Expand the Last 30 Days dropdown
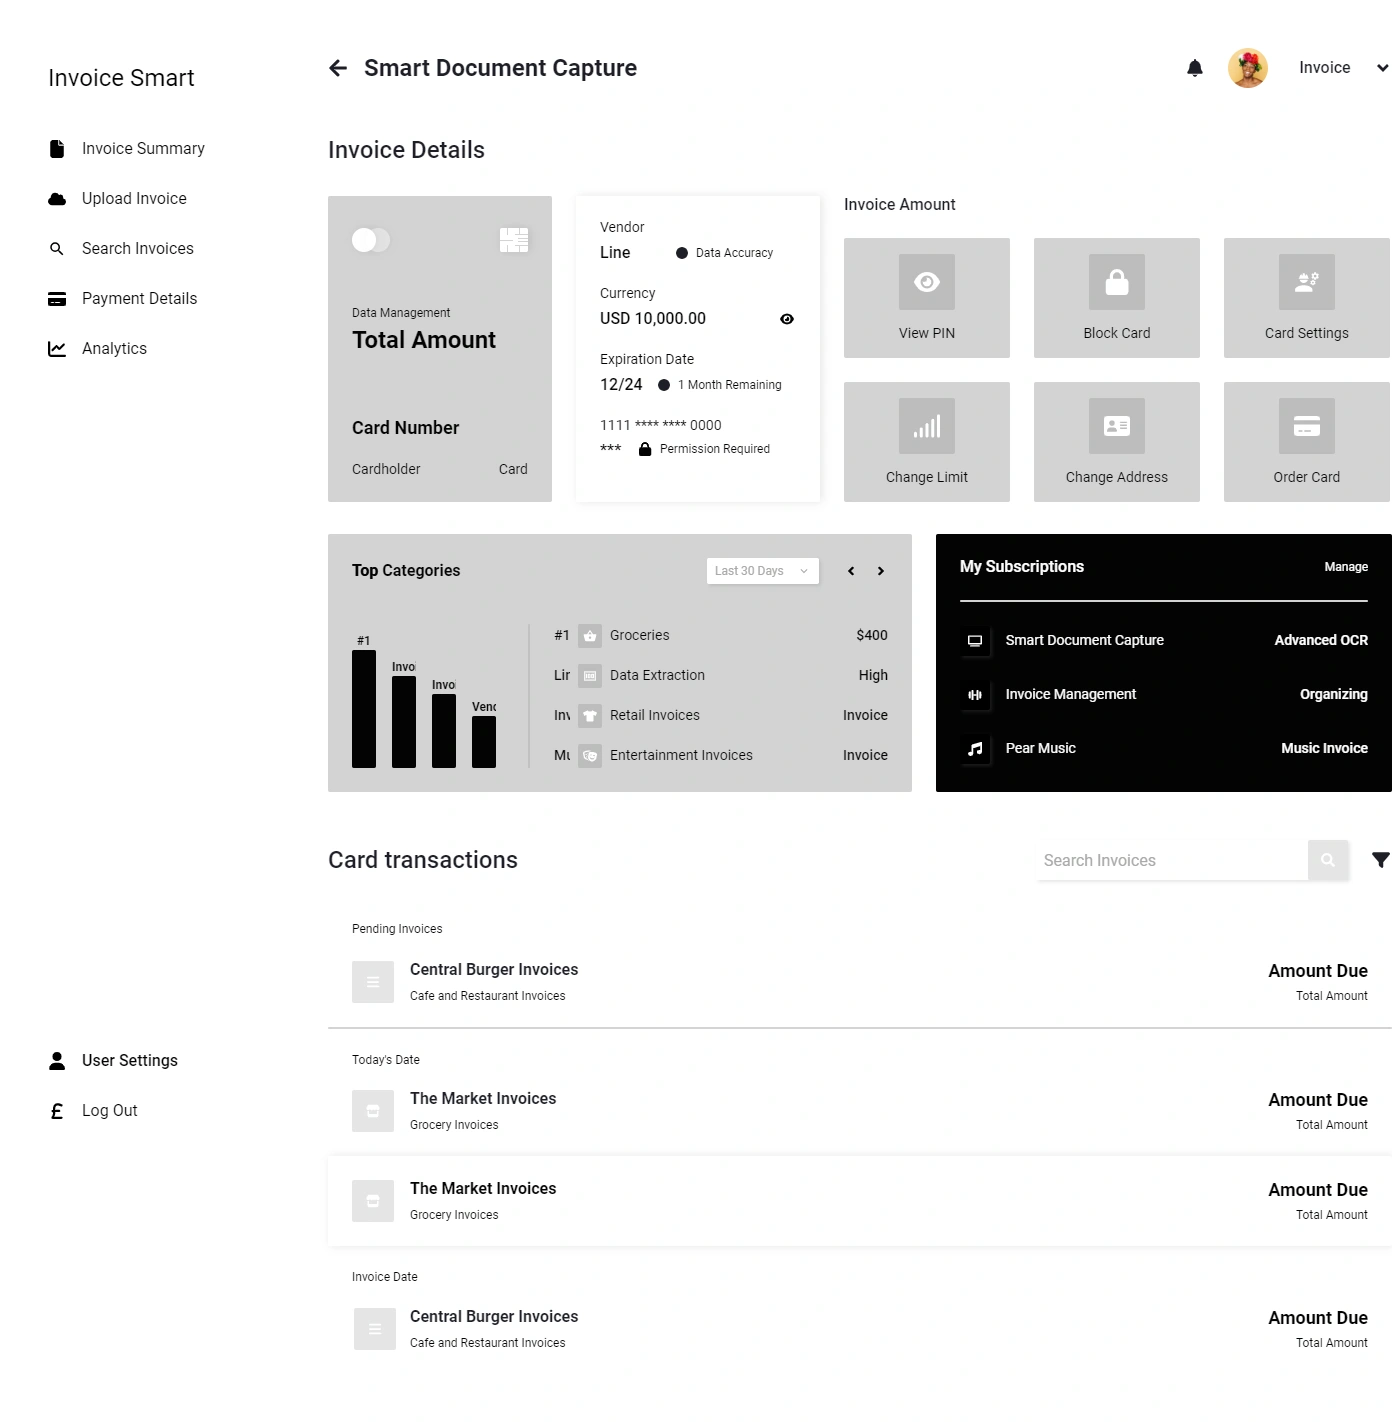Screen dimensions: 1392x1422 [x=762, y=571]
